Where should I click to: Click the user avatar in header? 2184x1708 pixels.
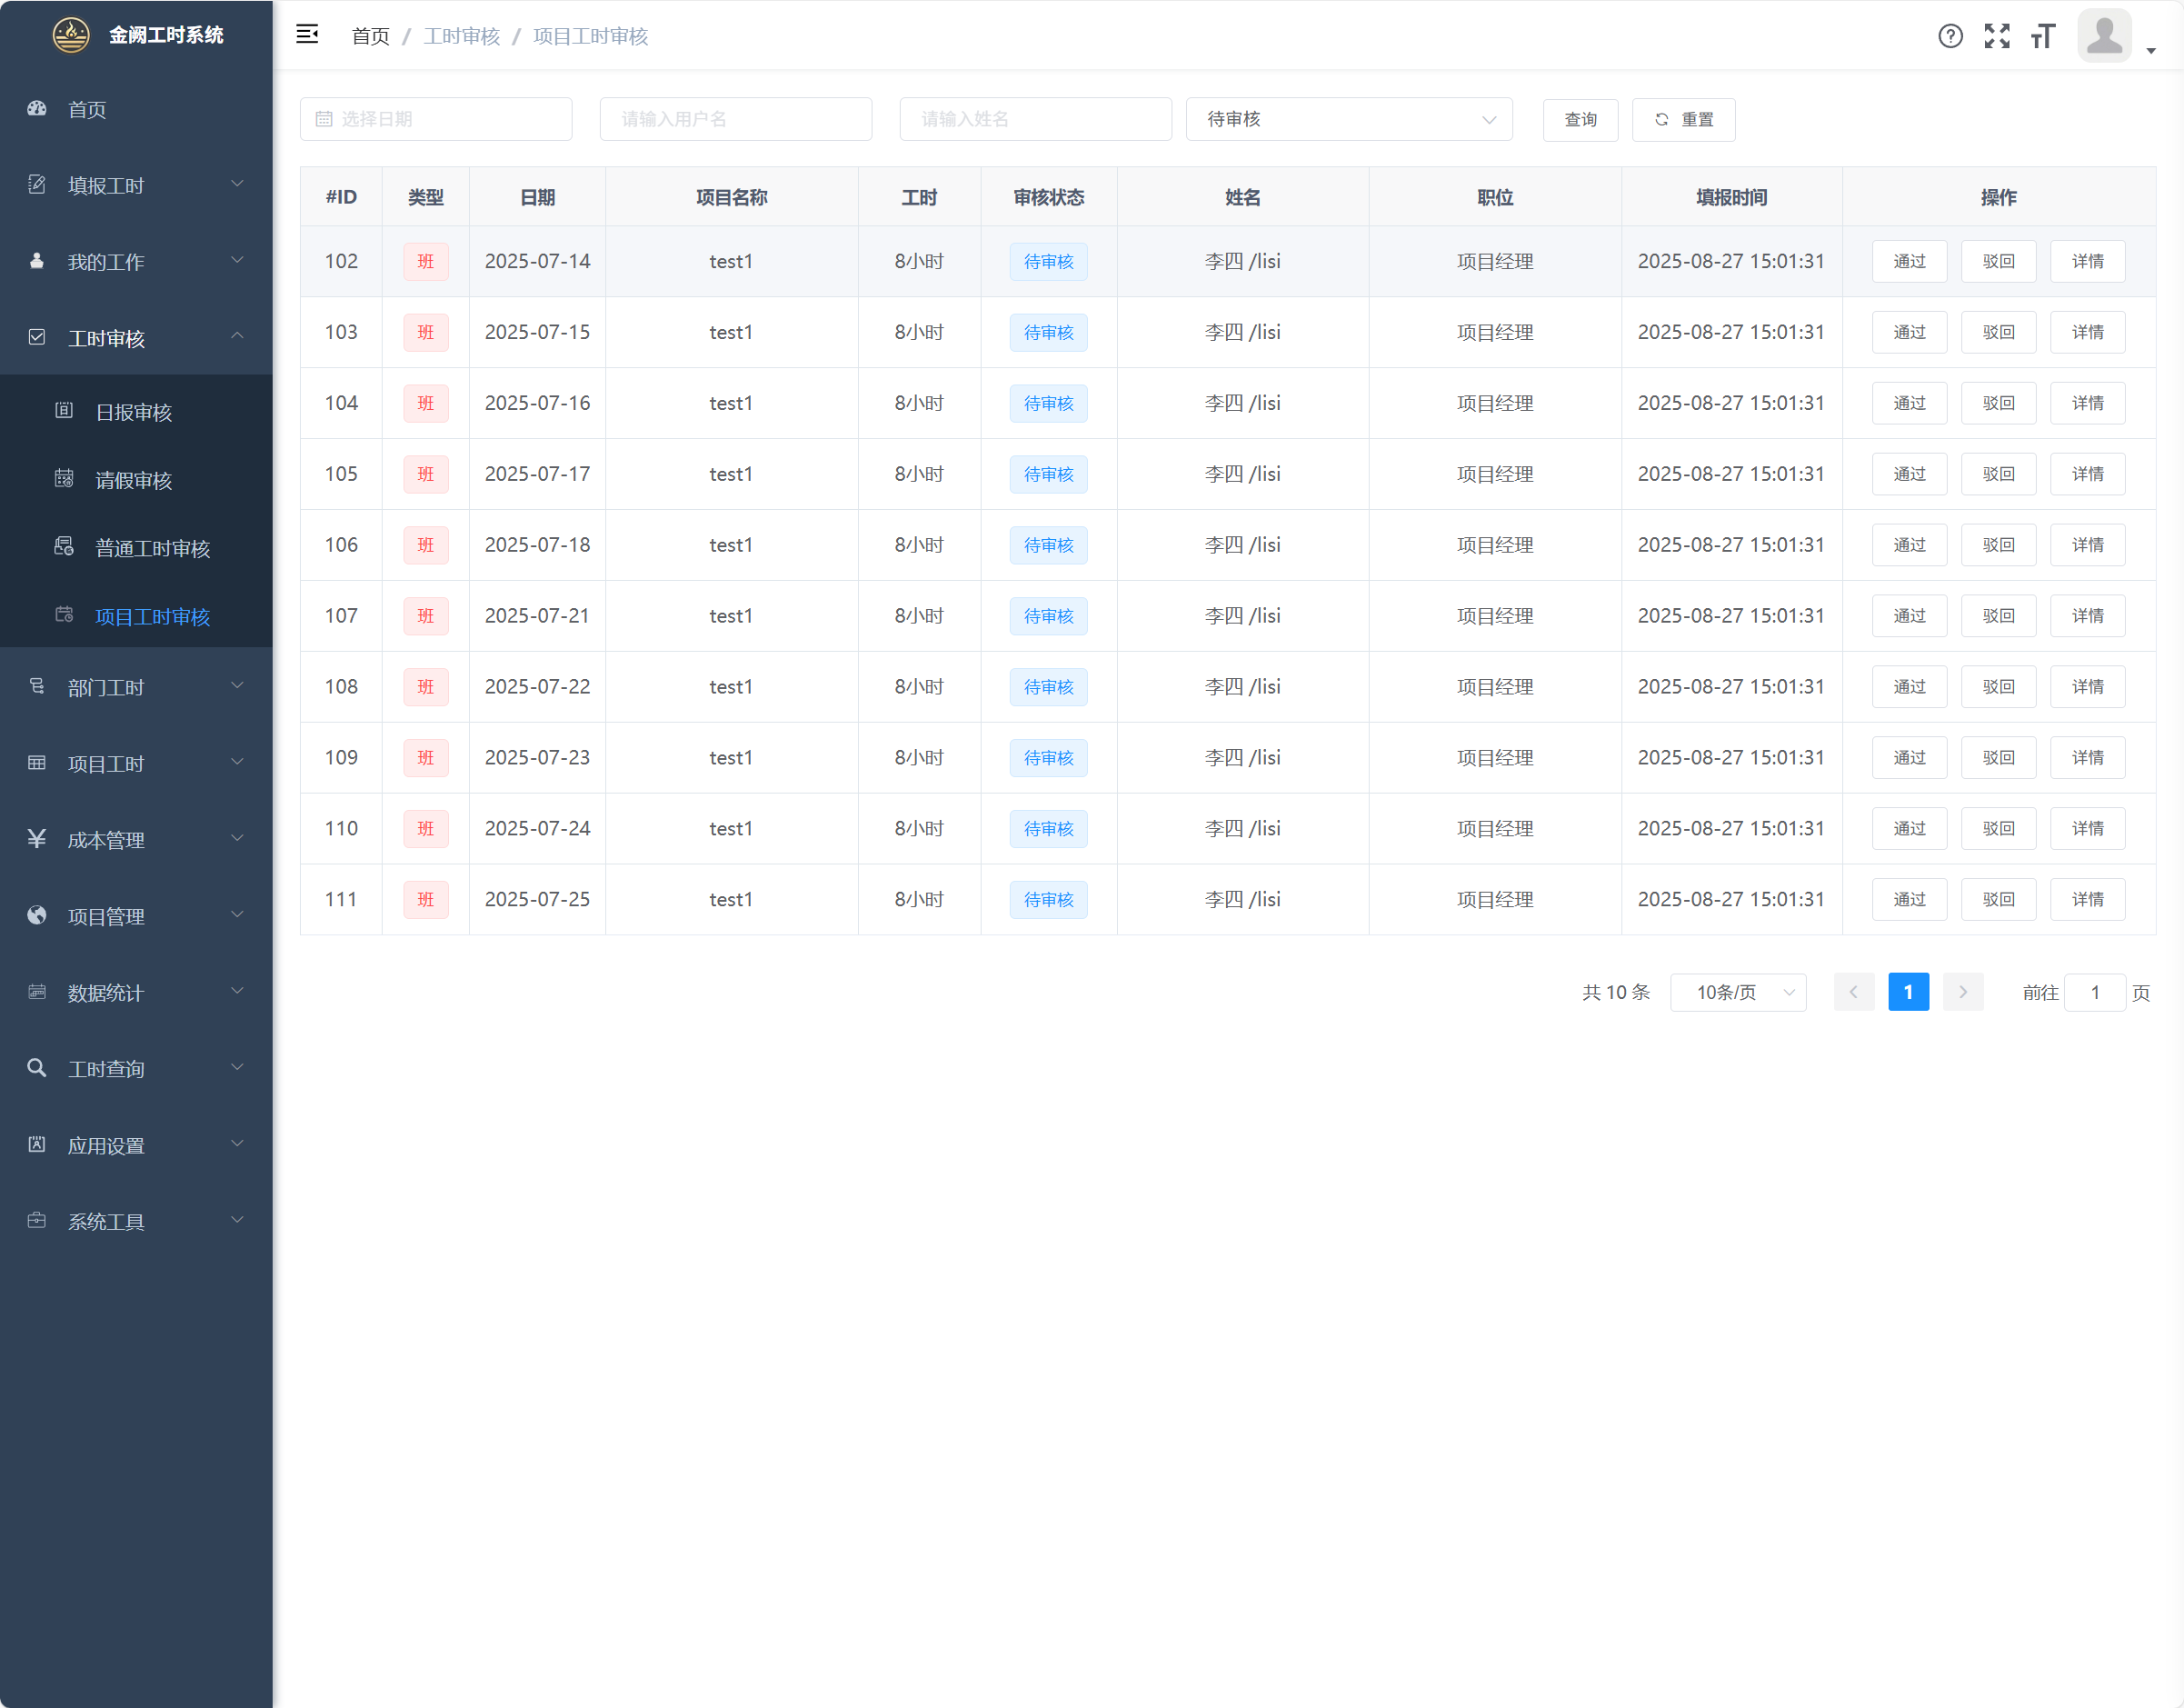tap(2104, 36)
